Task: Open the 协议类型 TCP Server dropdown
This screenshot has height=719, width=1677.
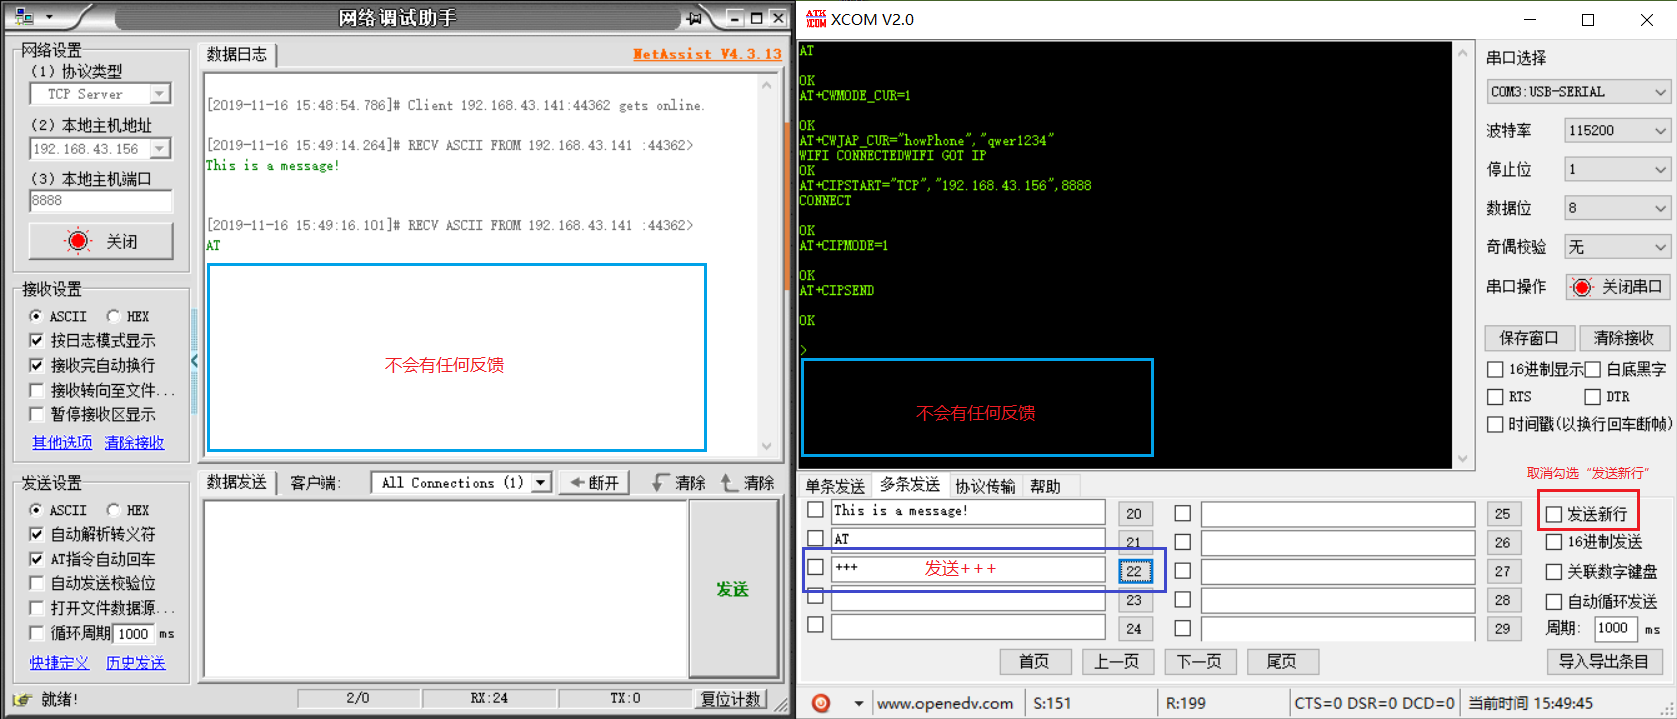Action: pos(159,94)
